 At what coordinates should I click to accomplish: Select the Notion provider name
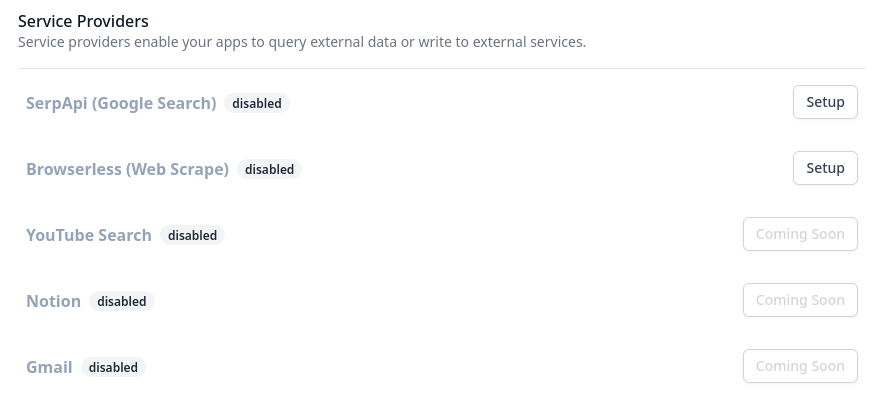tap(53, 301)
